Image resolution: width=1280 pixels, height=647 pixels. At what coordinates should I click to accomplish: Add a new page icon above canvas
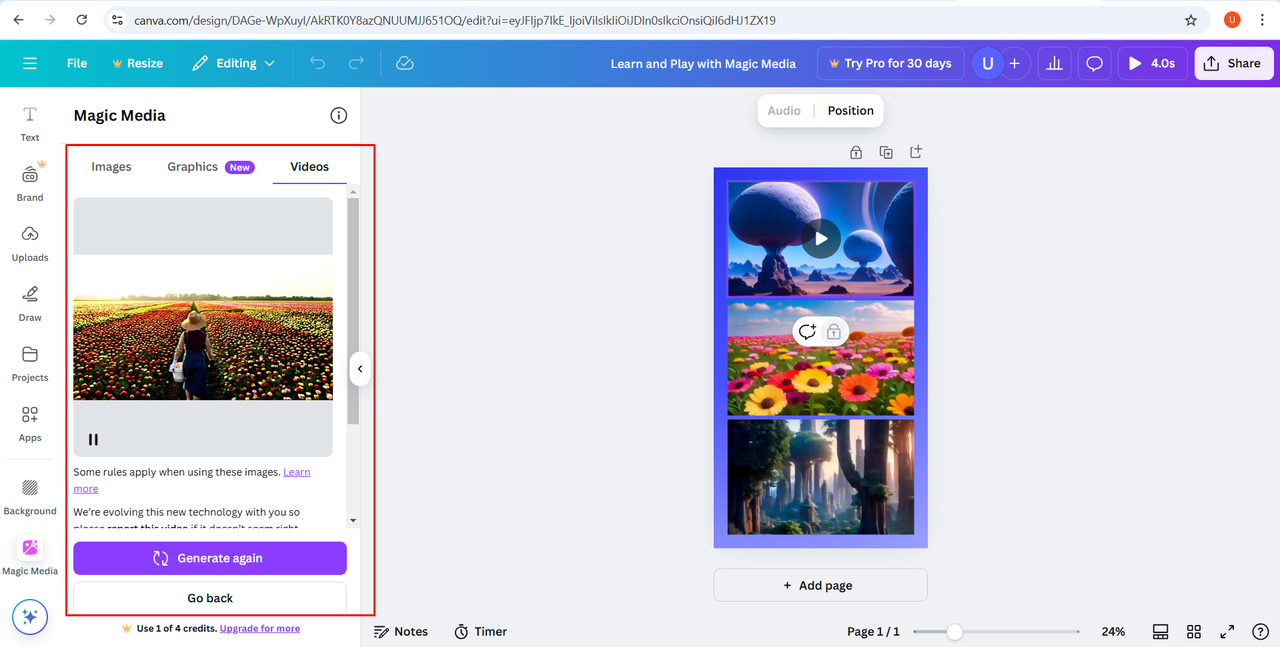pyautogui.click(x=916, y=152)
